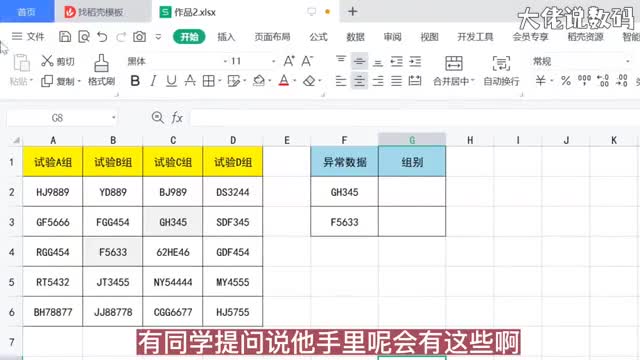Apply Percent style
The height and width of the screenshot is (360, 640).
[x=565, y=81]
